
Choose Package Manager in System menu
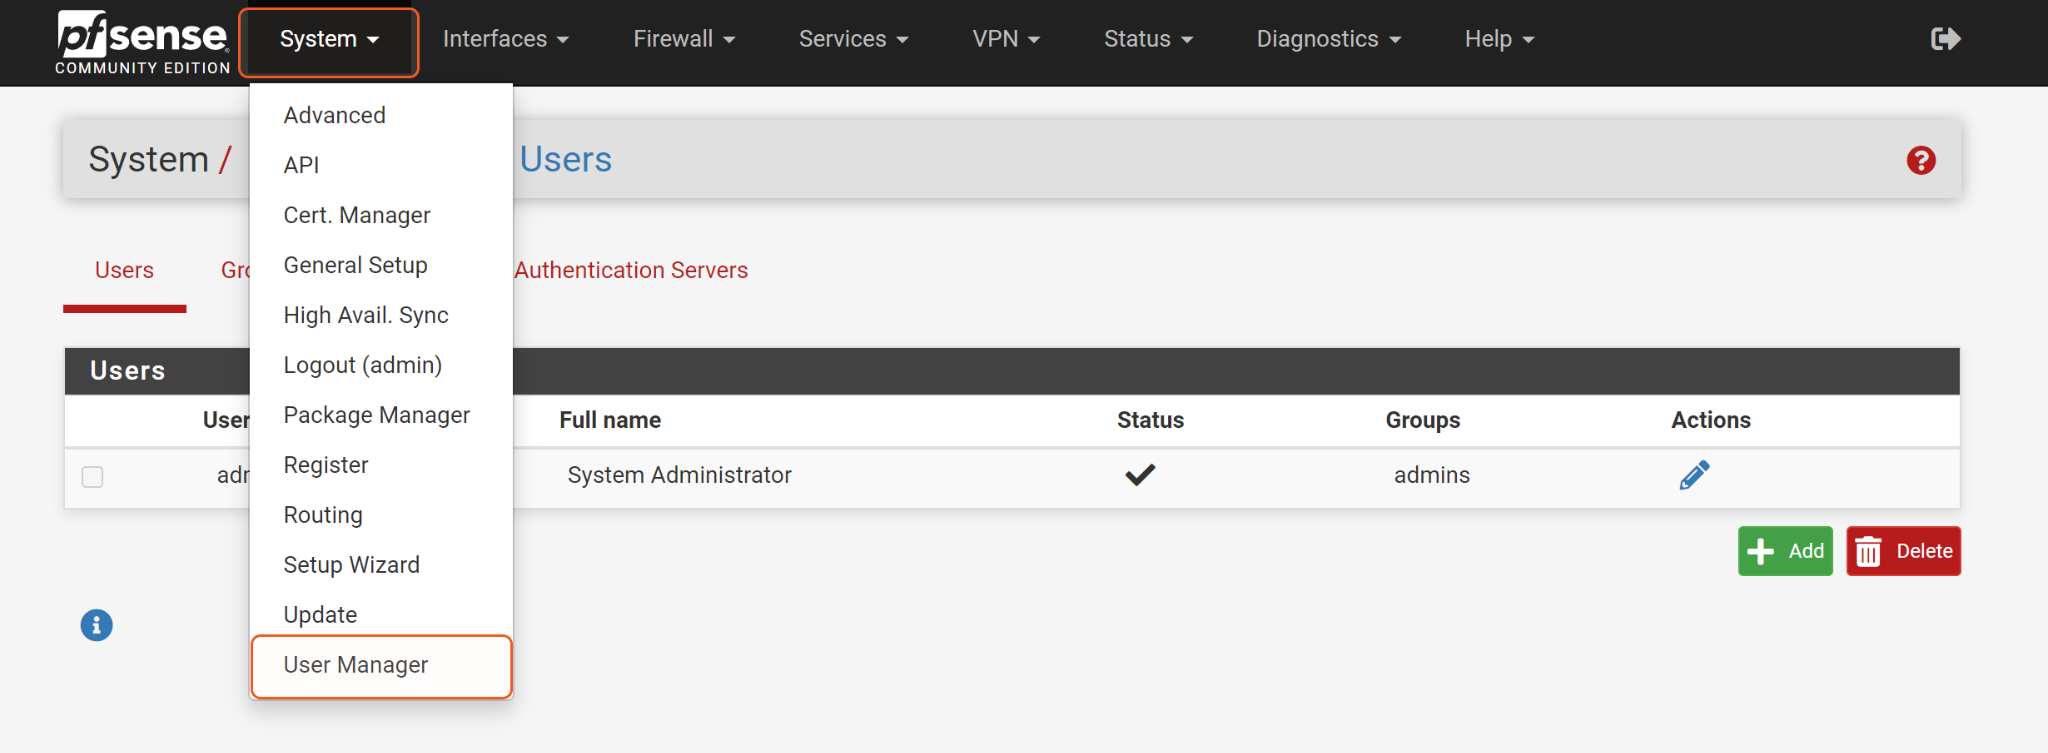coord(376,415)
